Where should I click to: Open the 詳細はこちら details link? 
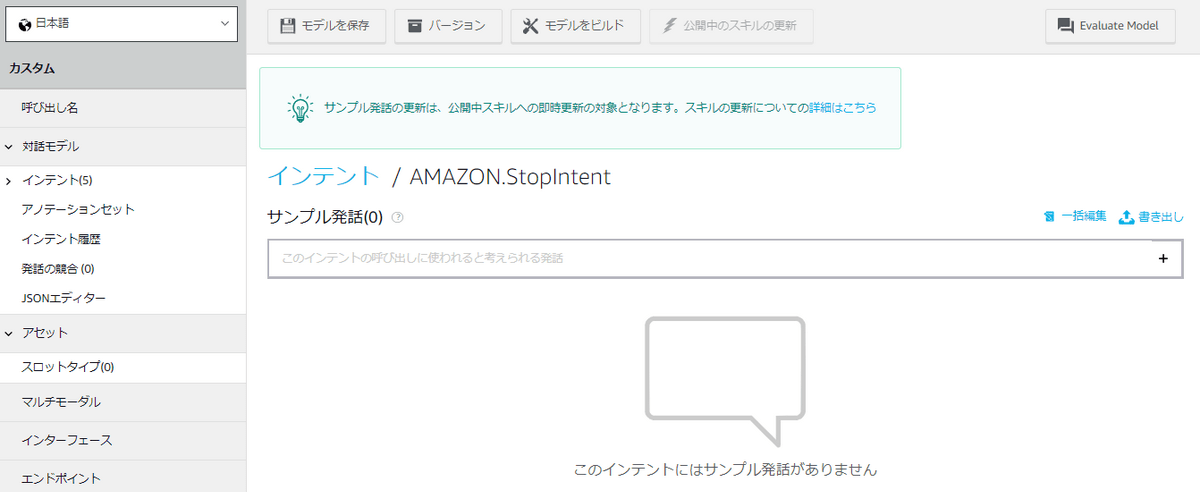(842, 107)
